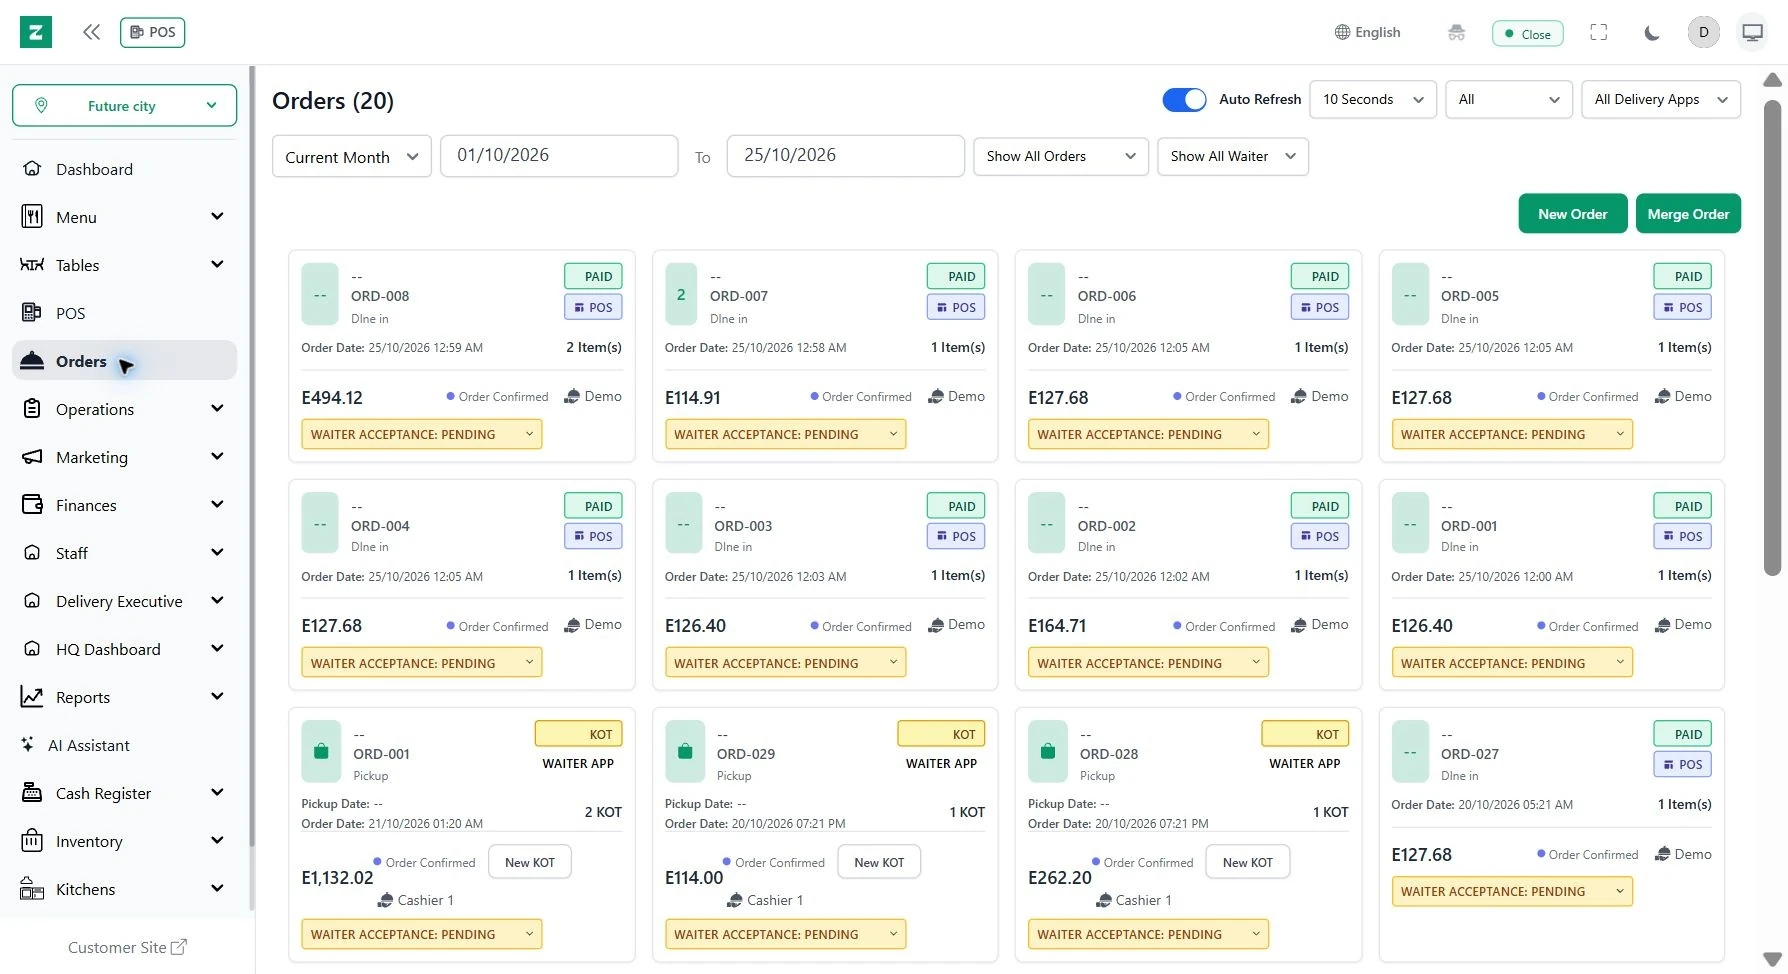Open the Customer Site link
Viewport: 1788px width, 974px height.
[x=127, y=947]
